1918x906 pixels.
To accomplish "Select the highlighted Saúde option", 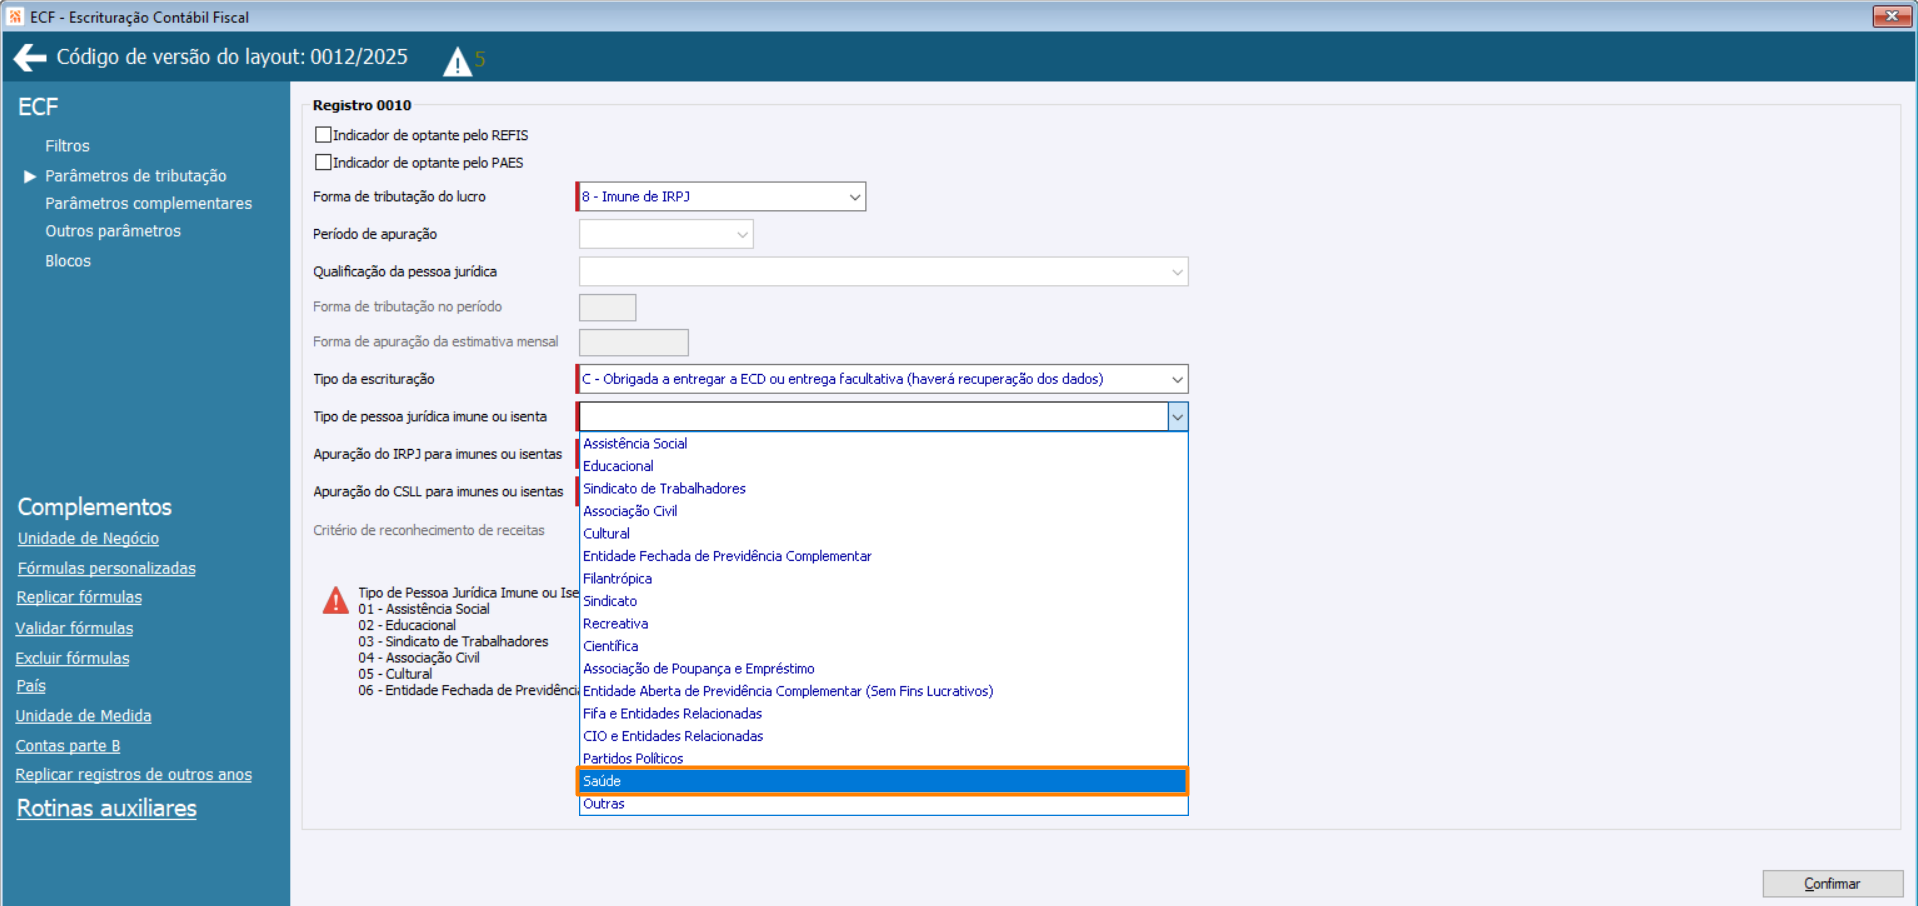I will (883, 781).
